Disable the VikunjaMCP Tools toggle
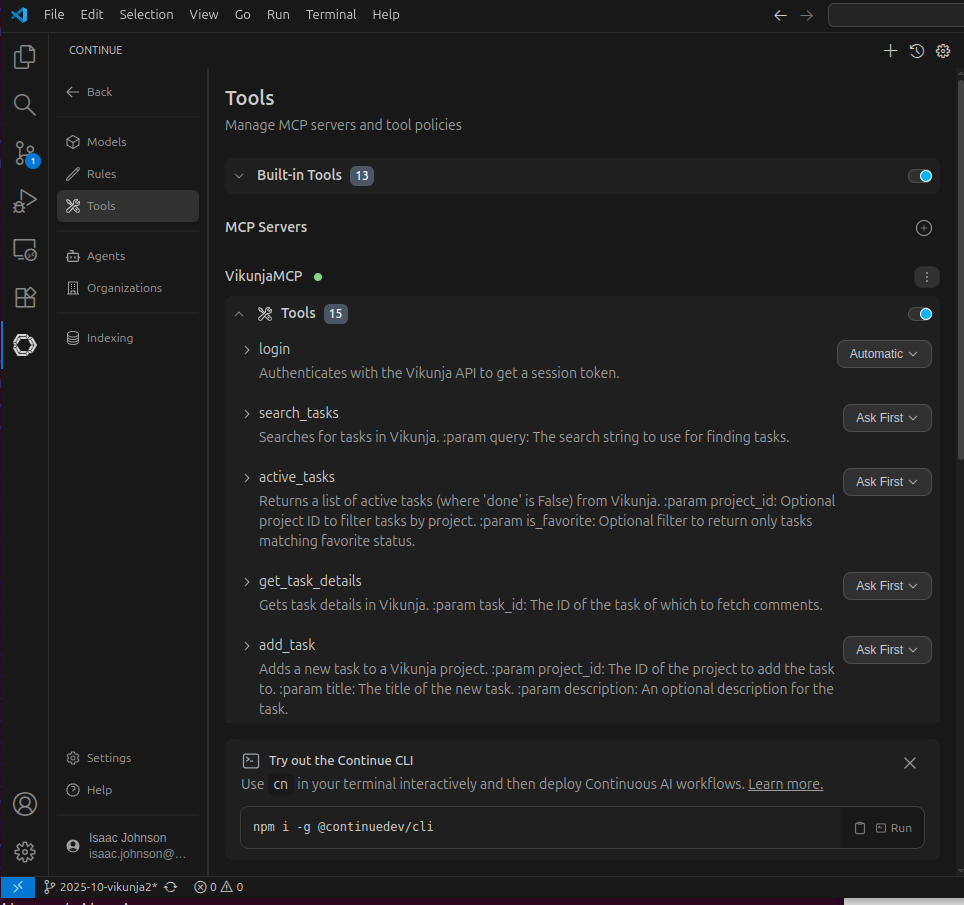Image resolution: width=964 pixels, height=905 pixels. [920, 314]
